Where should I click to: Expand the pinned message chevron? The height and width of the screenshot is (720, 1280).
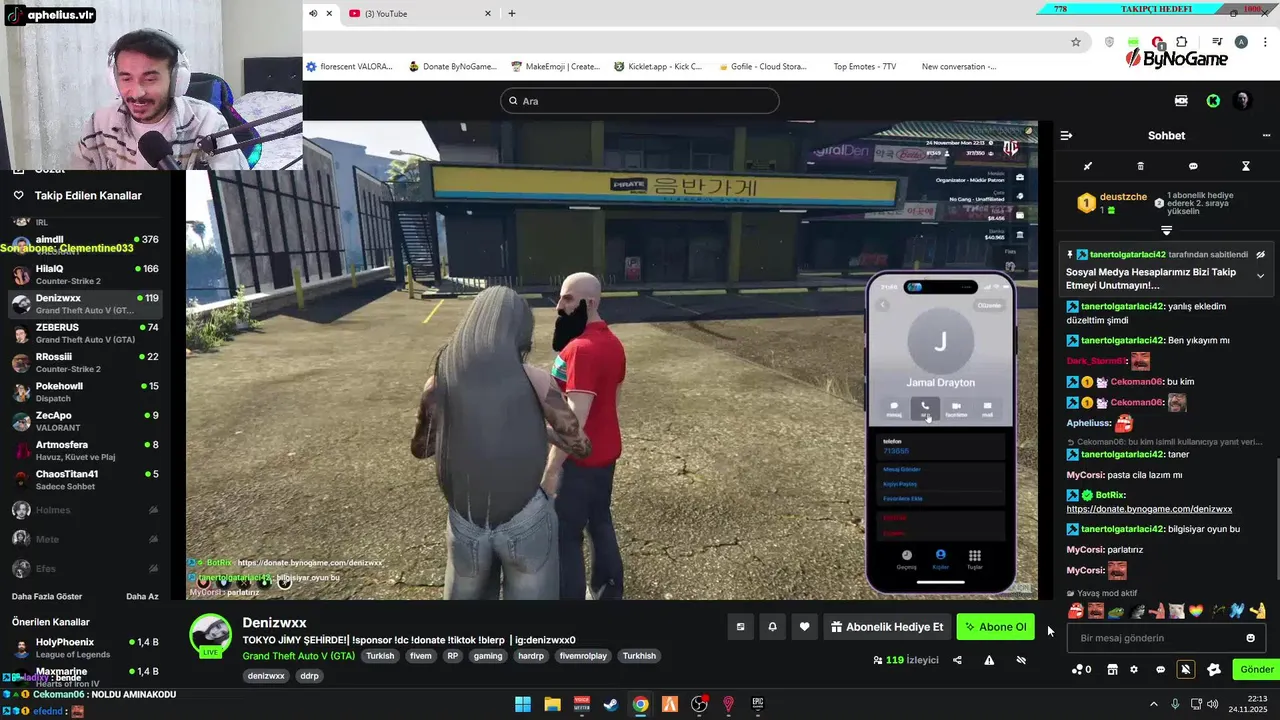point(1260,275)
